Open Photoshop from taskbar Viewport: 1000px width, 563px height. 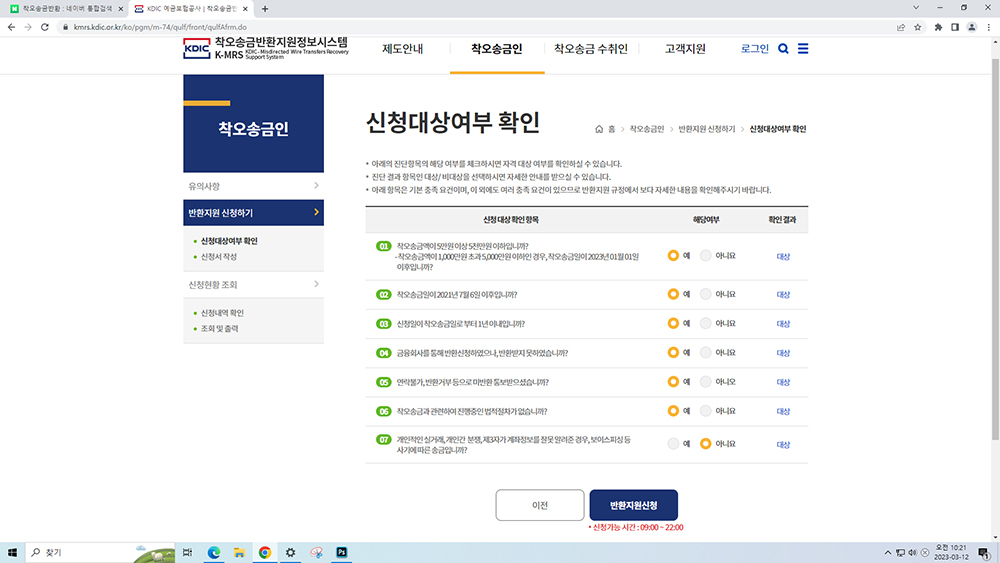pos(341,552)
